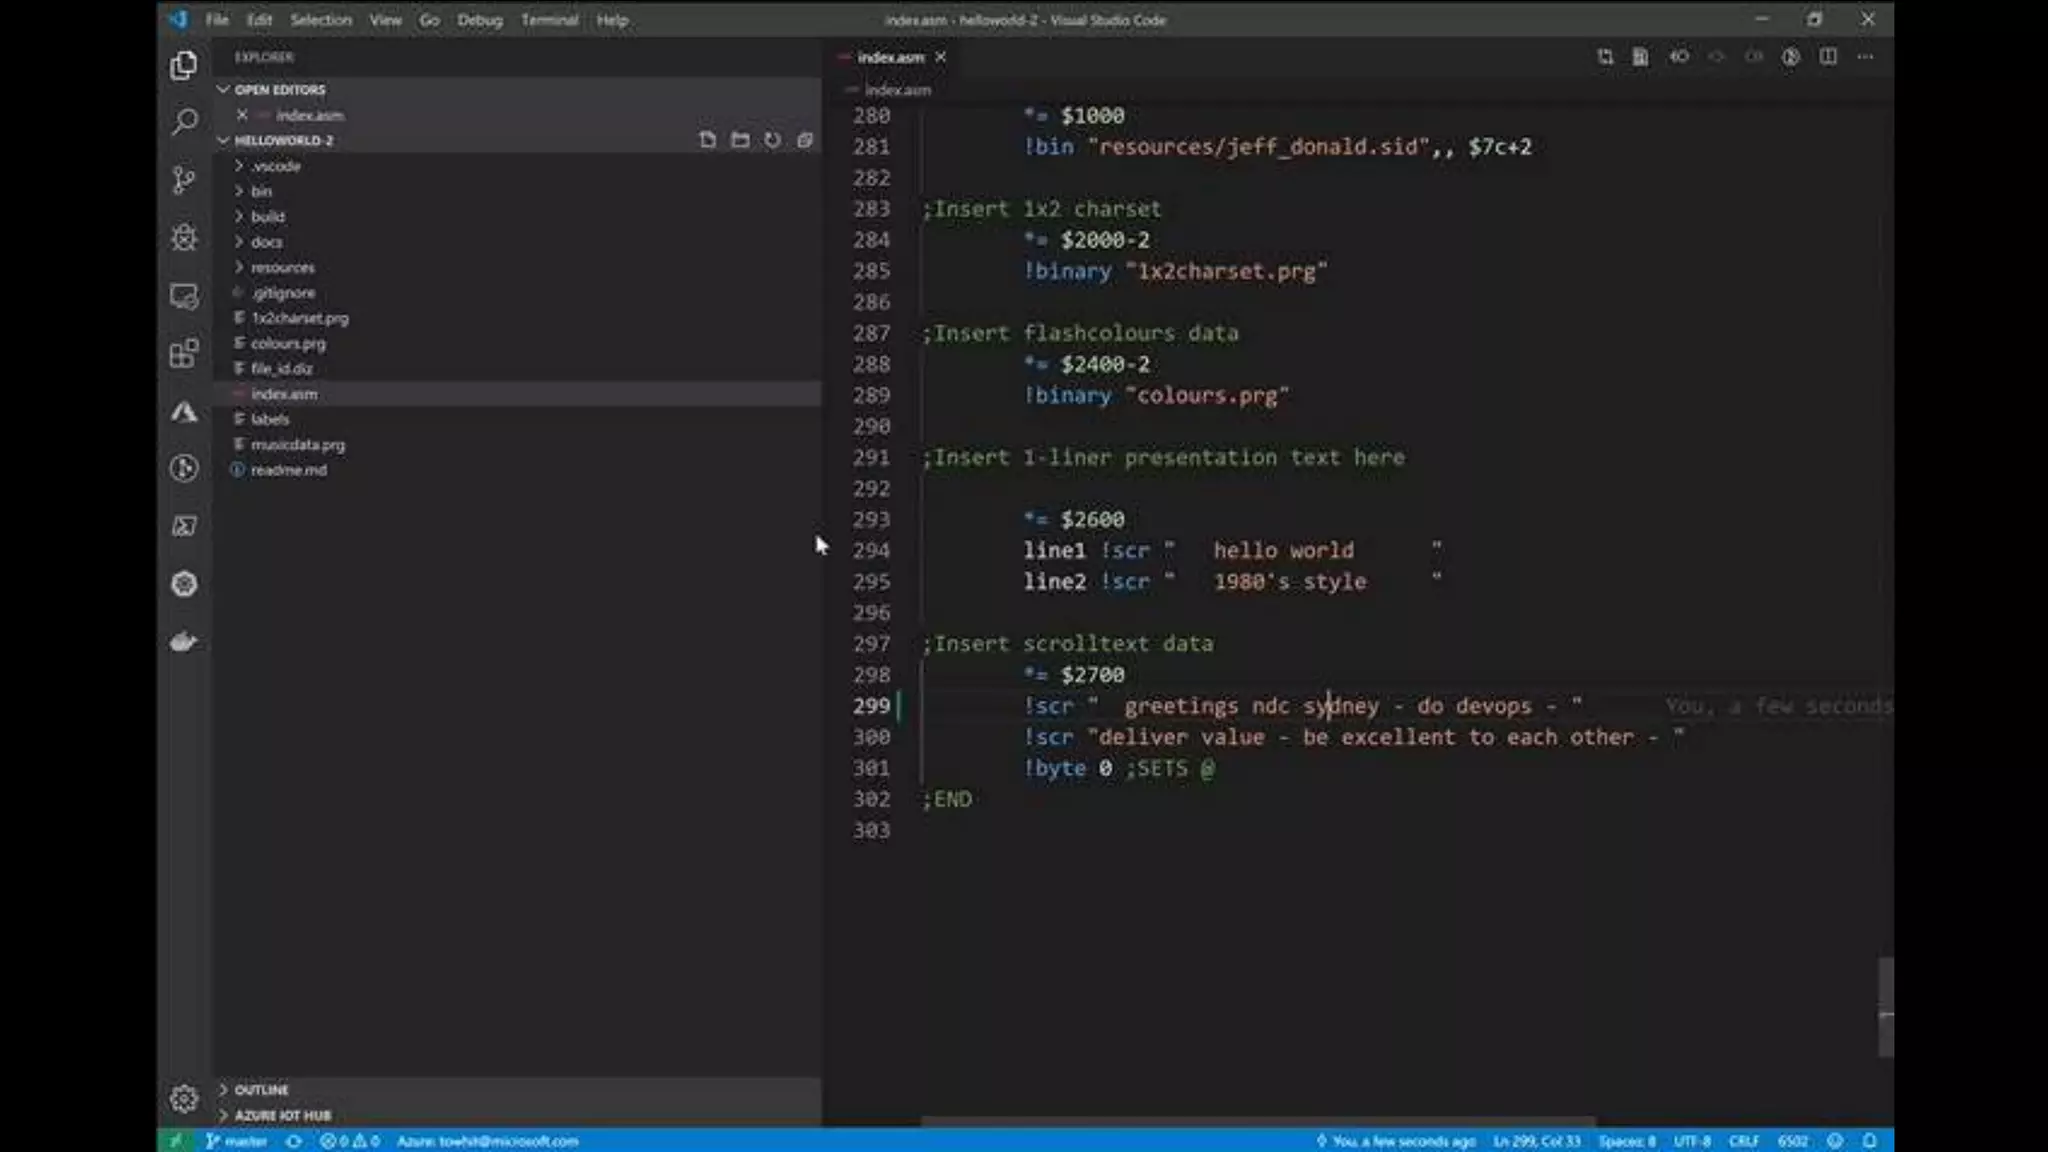This screenshot has width=2048, height=1152.
Task: Open the Extensions view
Action: coord(184,353)
